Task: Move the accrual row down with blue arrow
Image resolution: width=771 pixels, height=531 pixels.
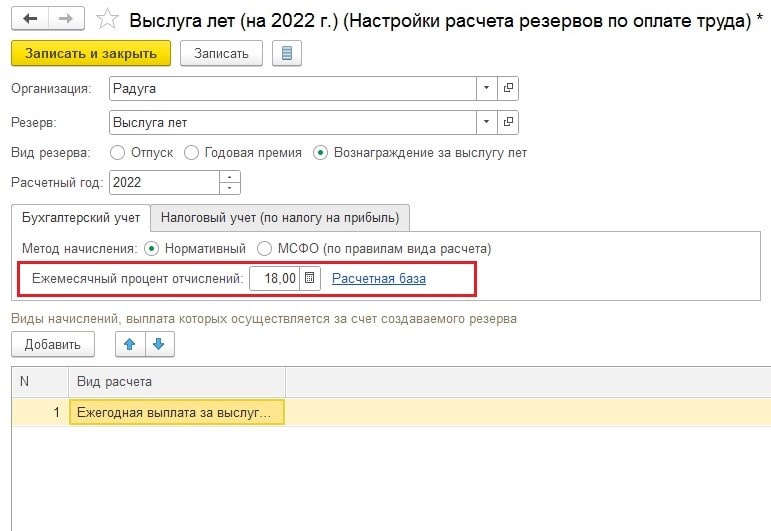Action: 159,344
